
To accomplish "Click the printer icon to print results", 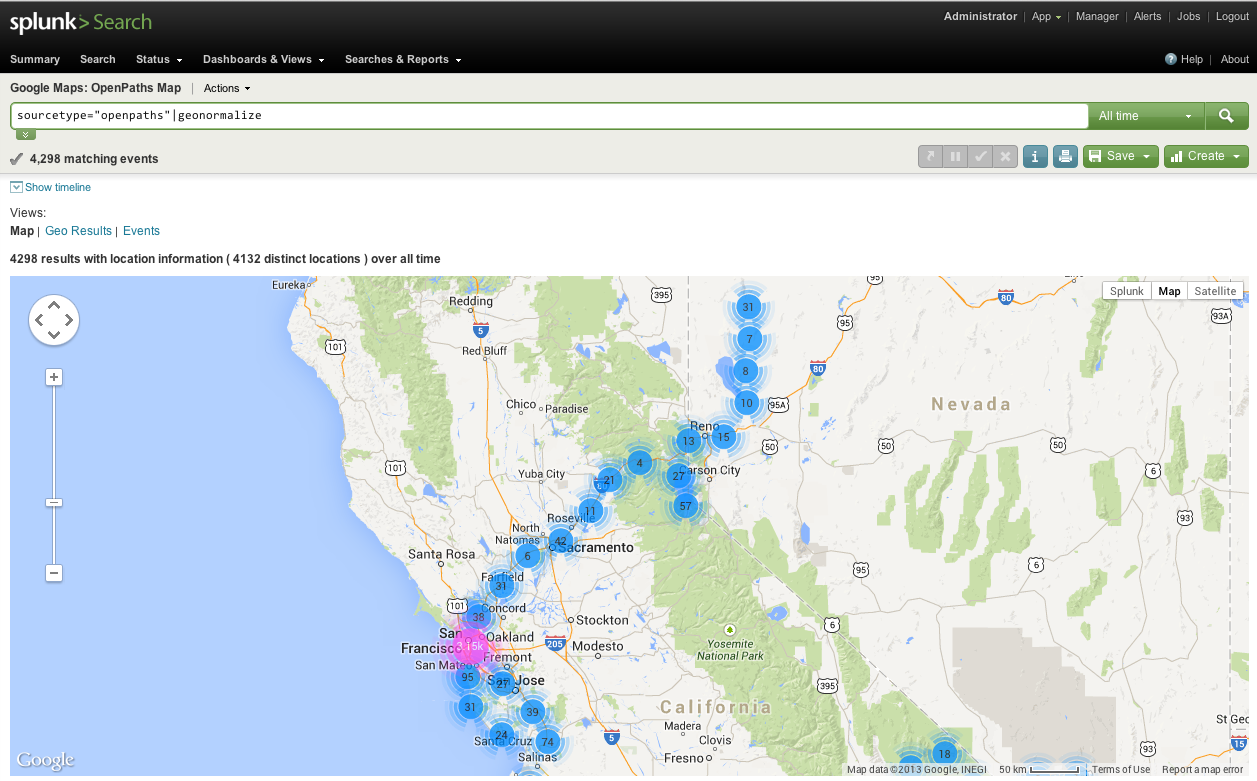I will click(1065, 156).
